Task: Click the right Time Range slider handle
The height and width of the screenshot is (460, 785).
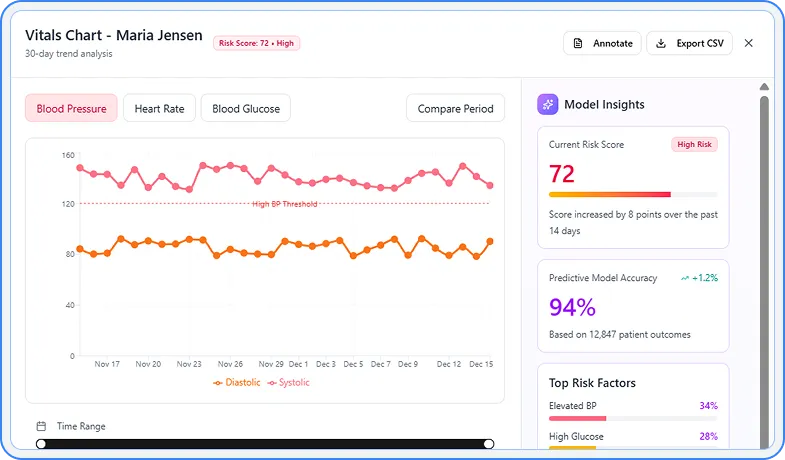Action: (x=489, y=444)
